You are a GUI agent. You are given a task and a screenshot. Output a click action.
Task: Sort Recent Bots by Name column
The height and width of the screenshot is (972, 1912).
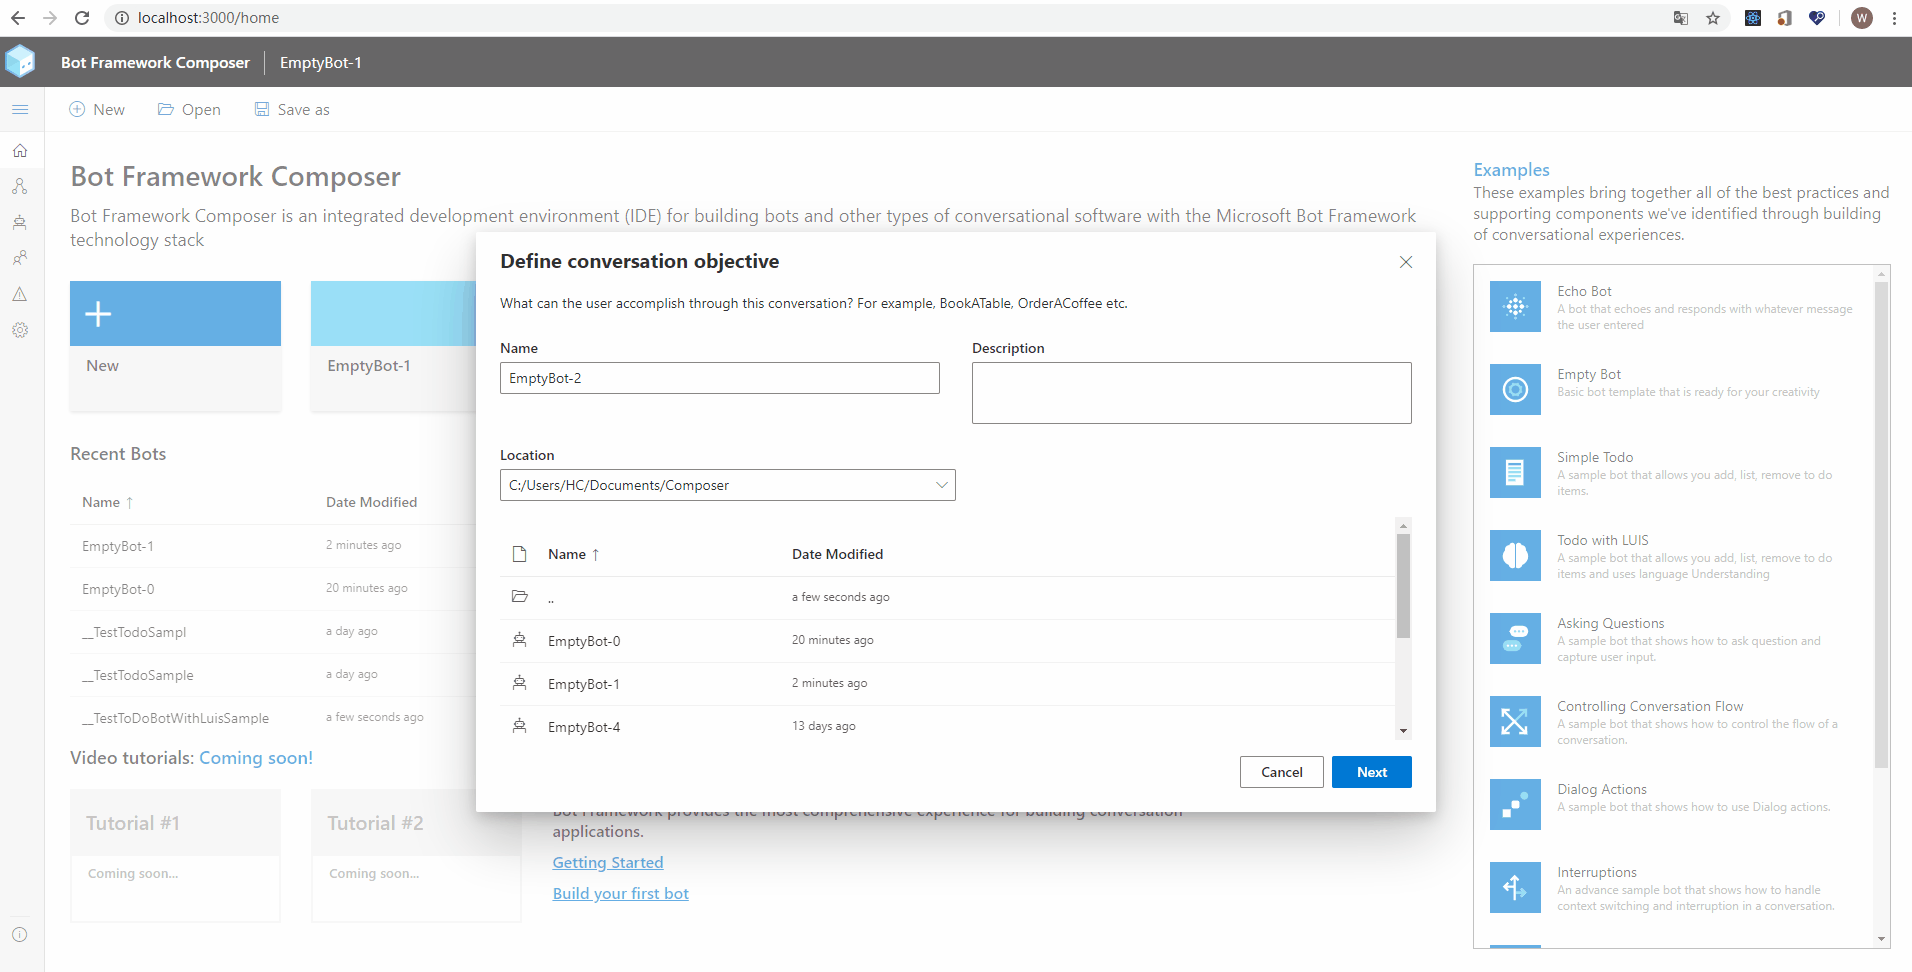[x=108, y=502]
